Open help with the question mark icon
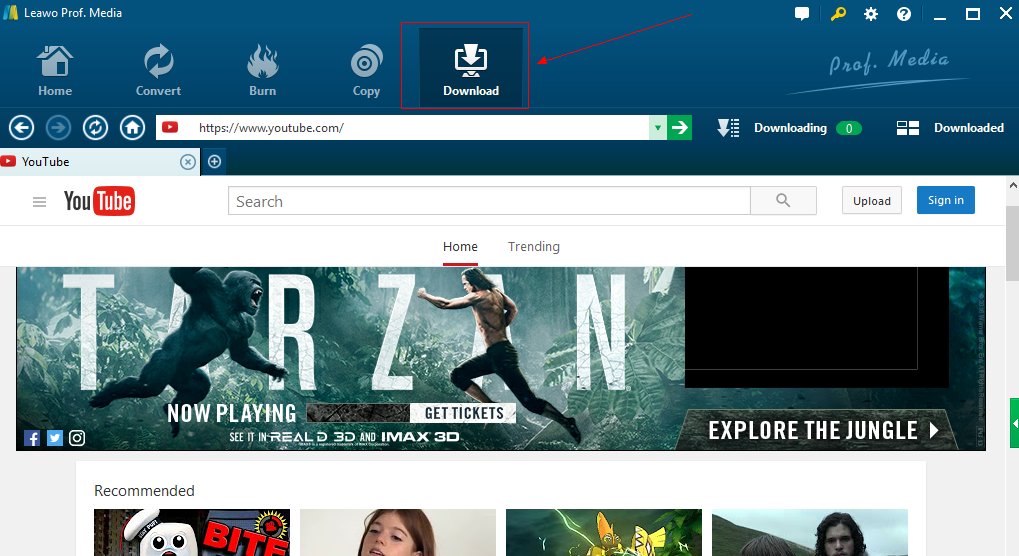The height and width of the screenshot is (556, 1019). point(904,14)
